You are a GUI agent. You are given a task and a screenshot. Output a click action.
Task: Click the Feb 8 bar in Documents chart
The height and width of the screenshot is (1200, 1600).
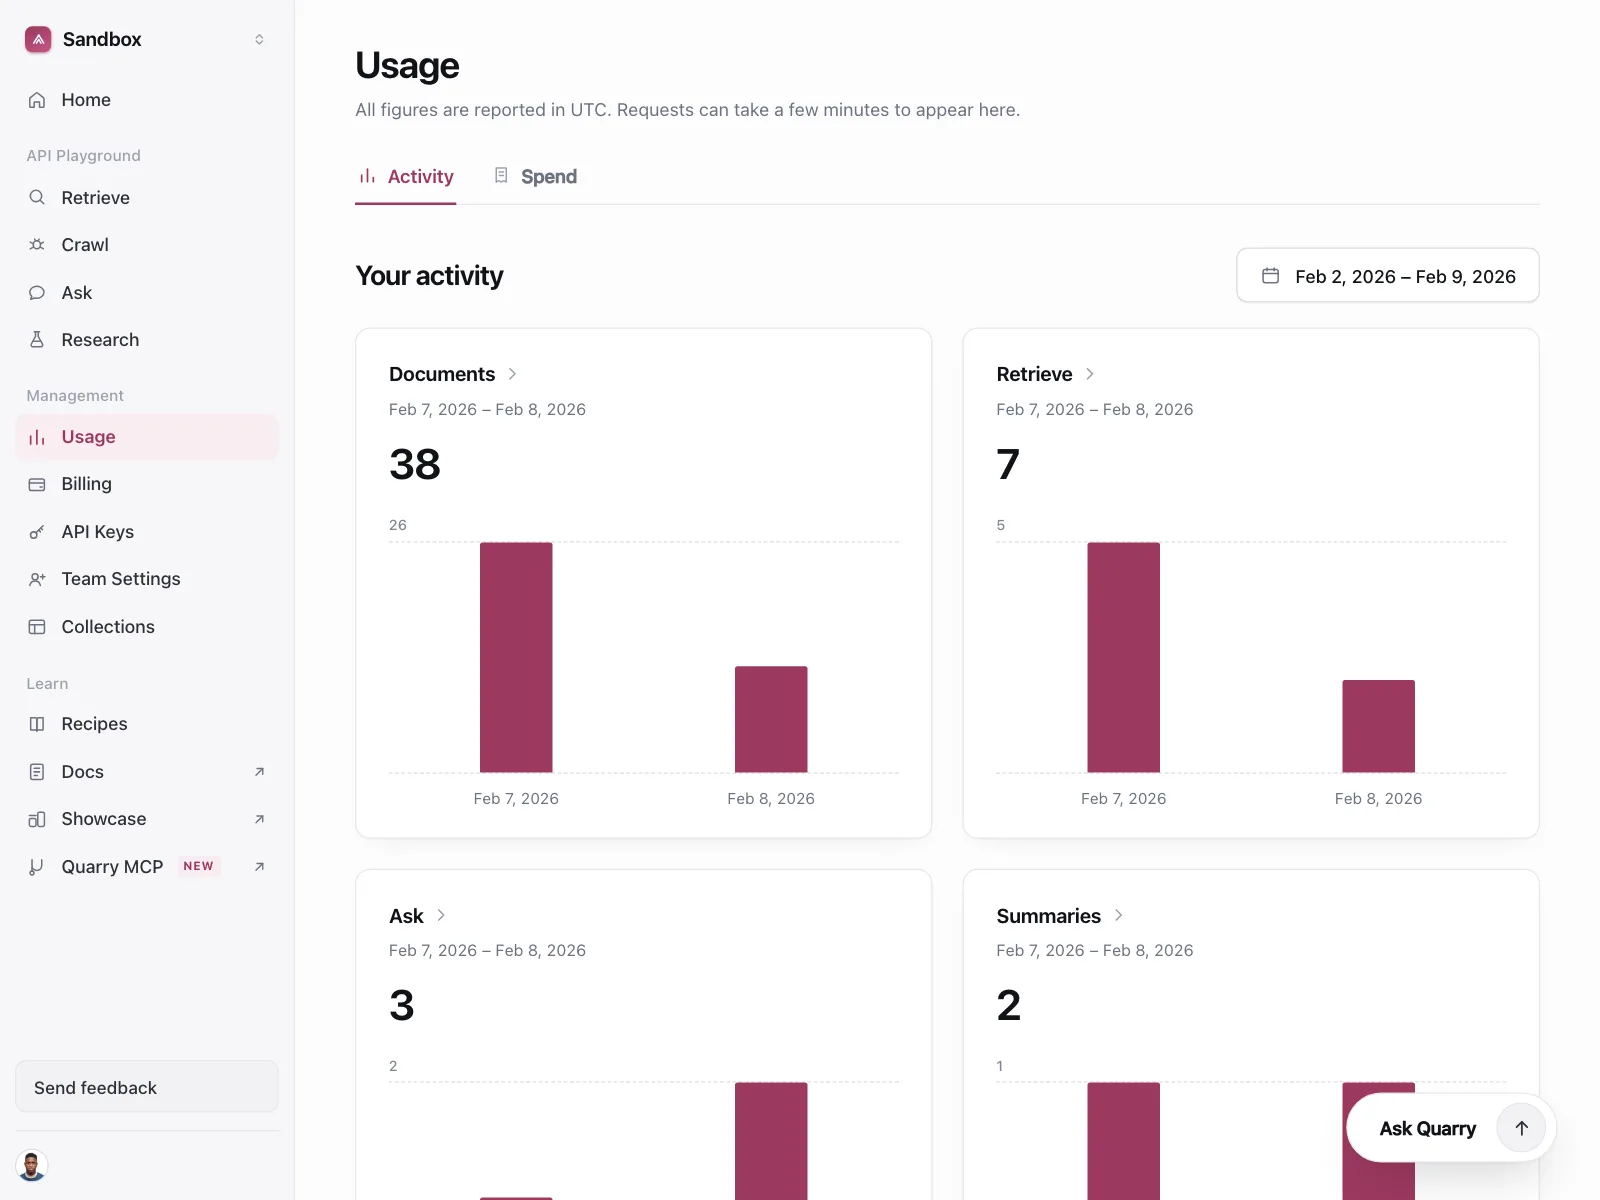coord(771,719)
